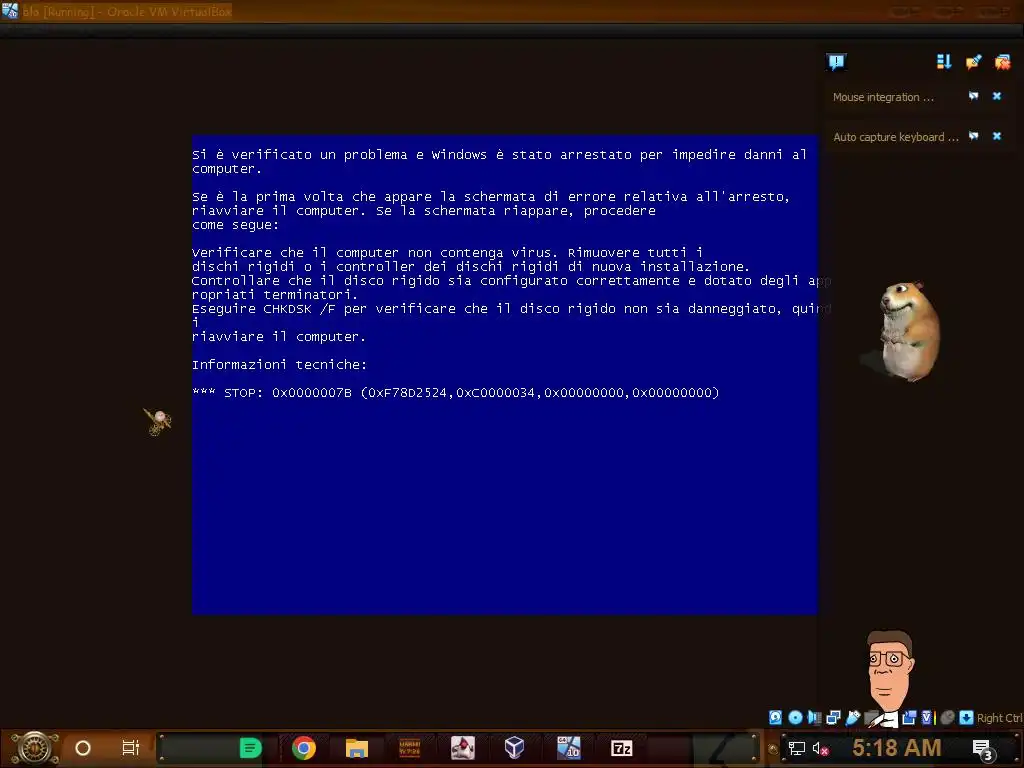Click the virtualization V status icon

(927, 718)
